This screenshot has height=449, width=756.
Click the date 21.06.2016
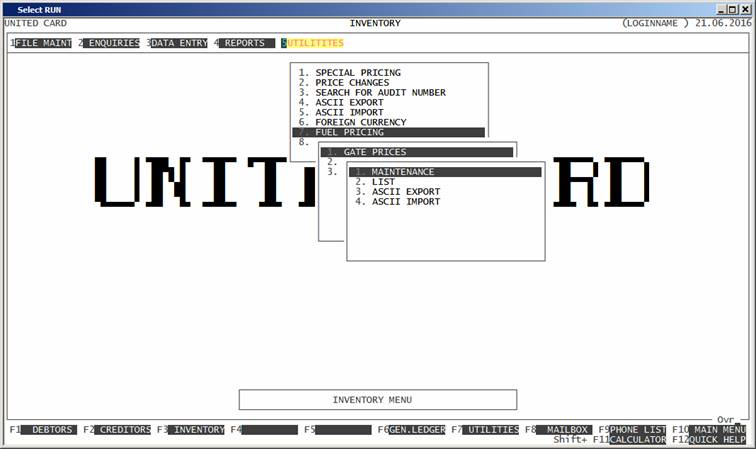(x=723, y=23)
